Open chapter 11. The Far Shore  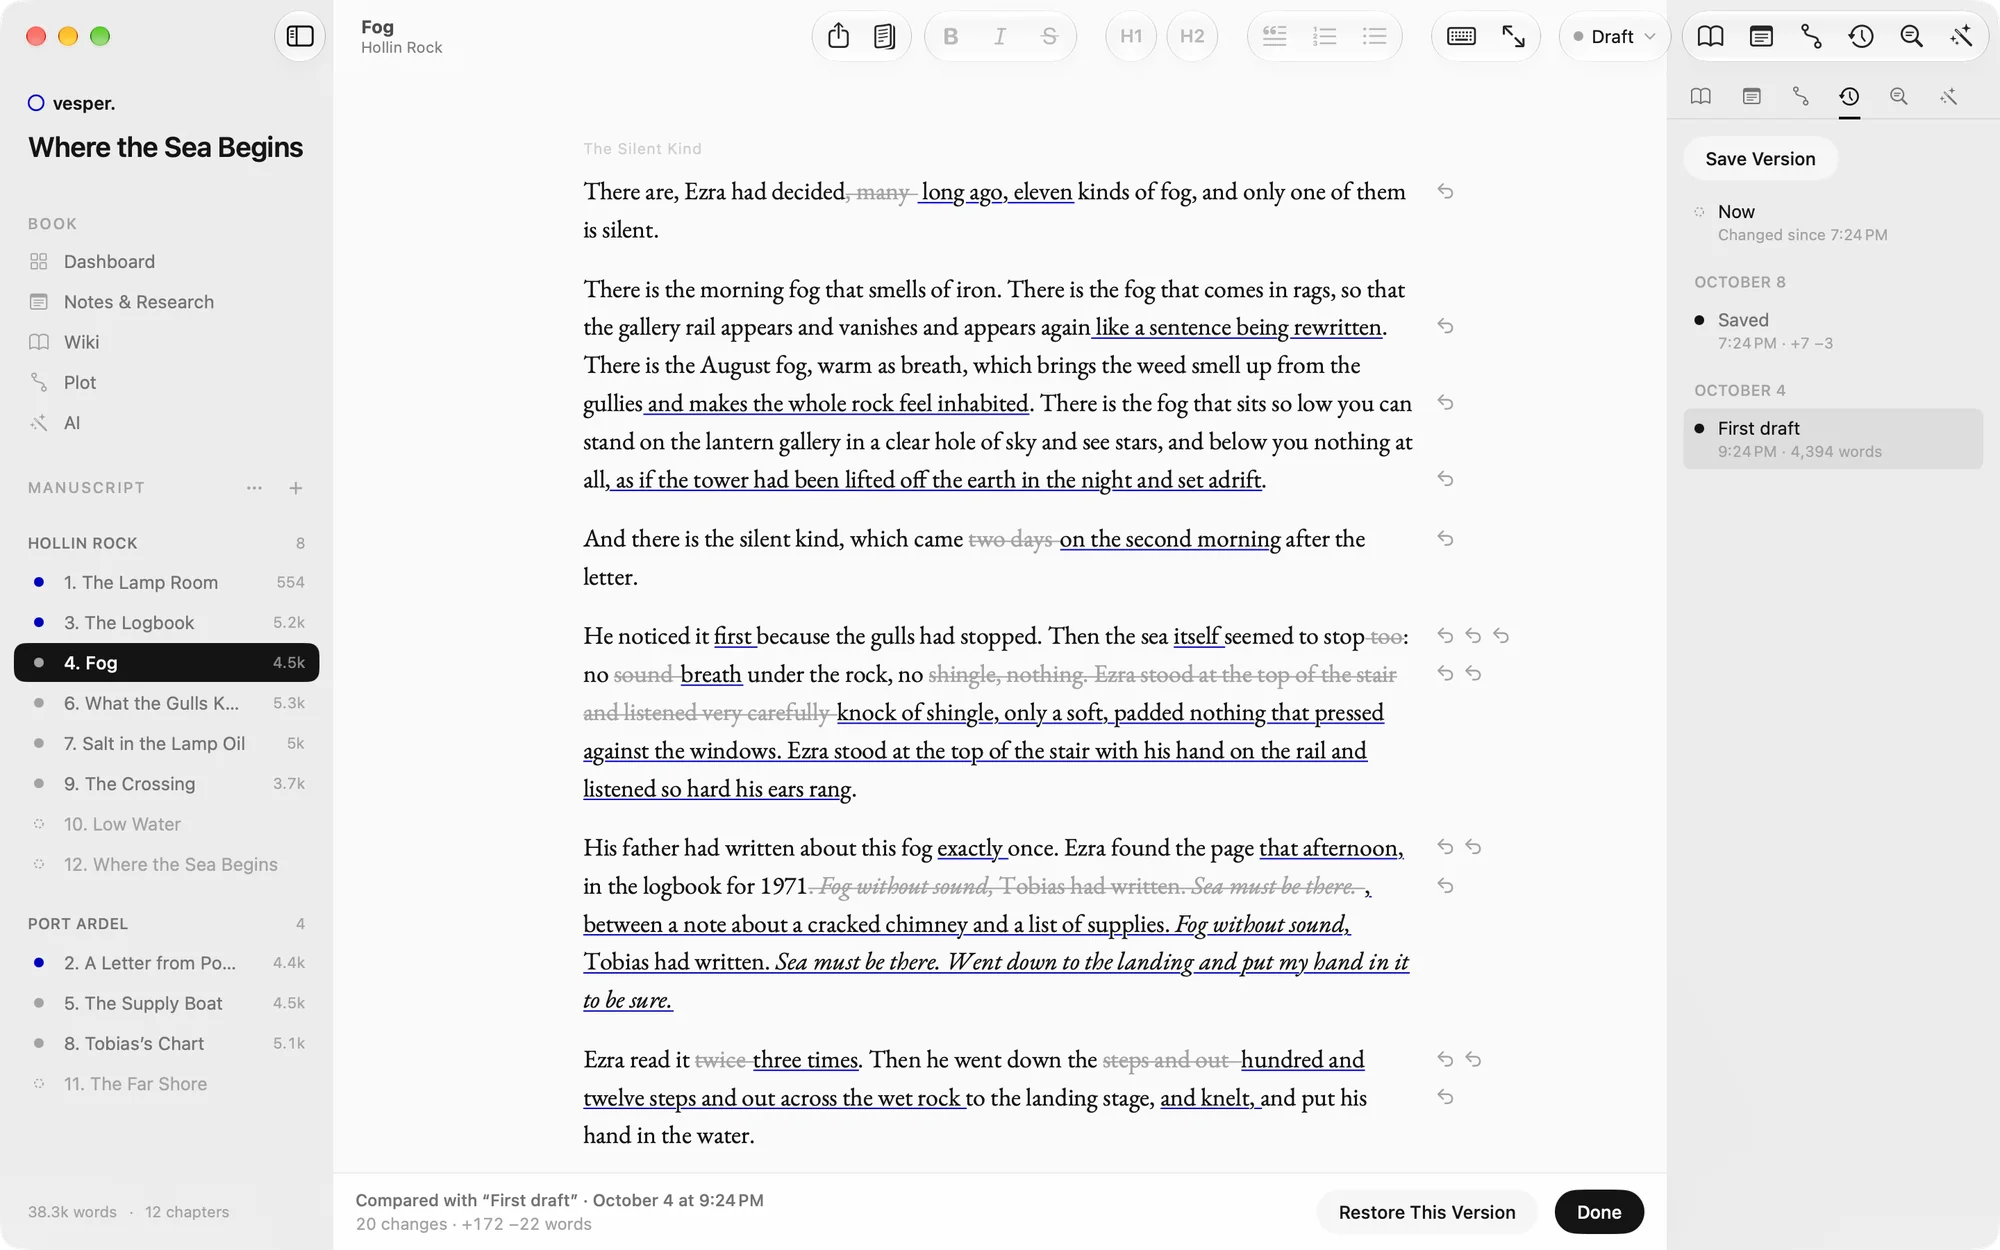(166, 1084)
